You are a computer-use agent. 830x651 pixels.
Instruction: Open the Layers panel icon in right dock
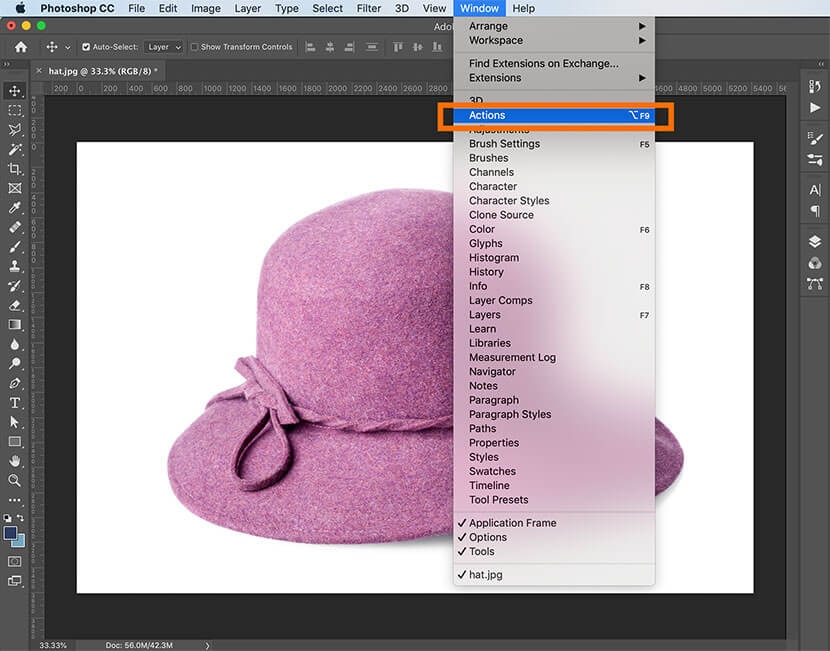pyautogui.click(x=815, y=241)
